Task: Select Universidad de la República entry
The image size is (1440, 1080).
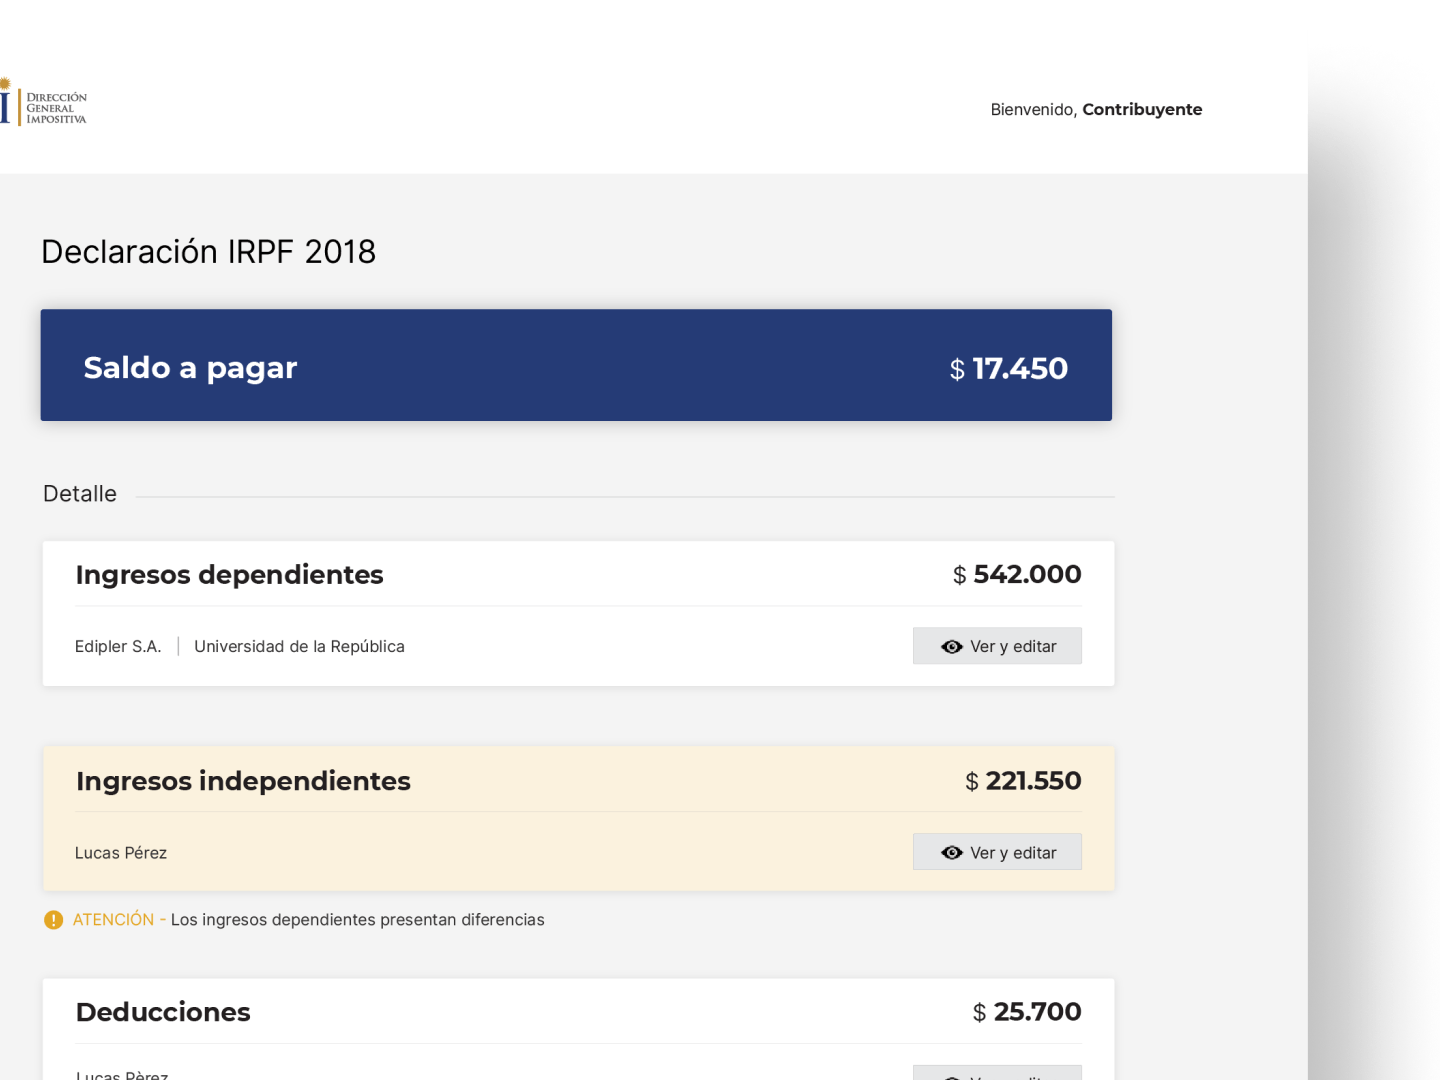Action: click(299, 647)
